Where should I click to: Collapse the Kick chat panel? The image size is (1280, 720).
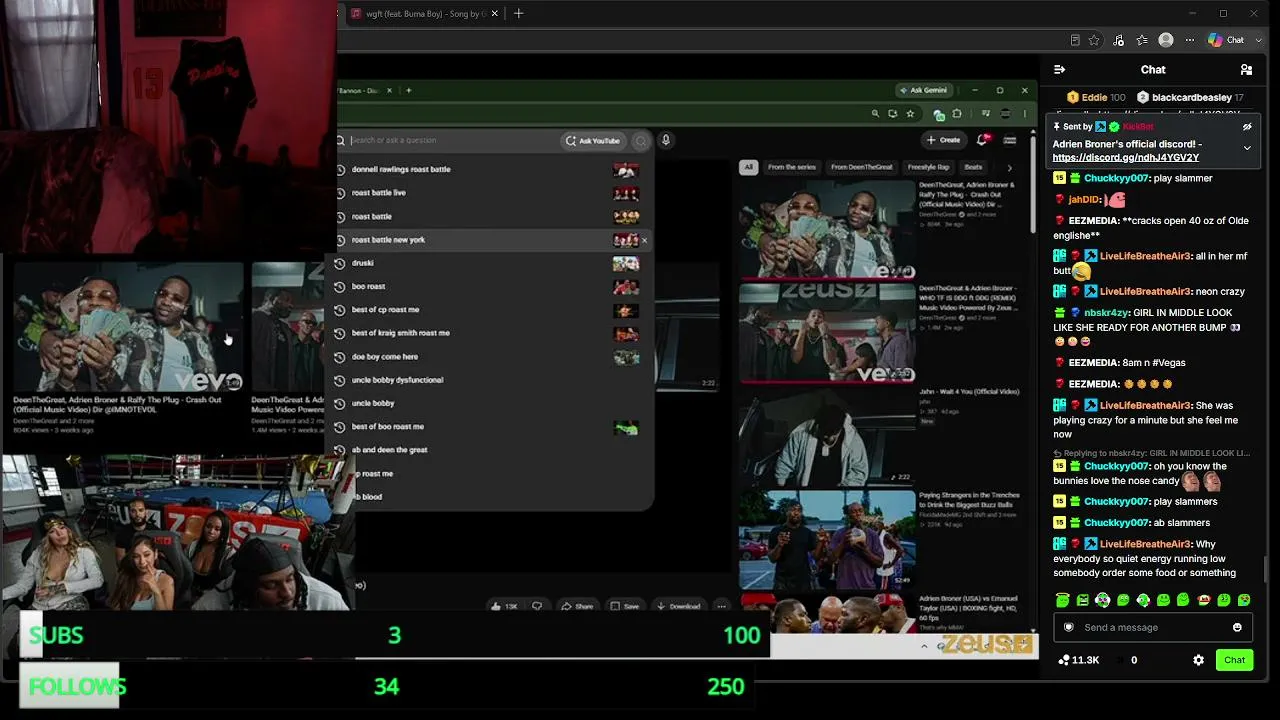pos(1060,70)
